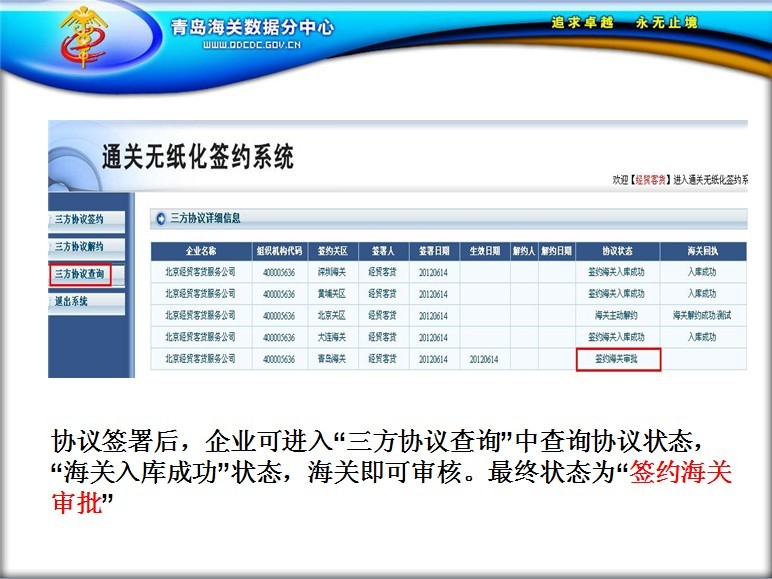772x579 pixels.
Task: Click the 海关主动解约 status cell
Action: [x=619, y=315]
